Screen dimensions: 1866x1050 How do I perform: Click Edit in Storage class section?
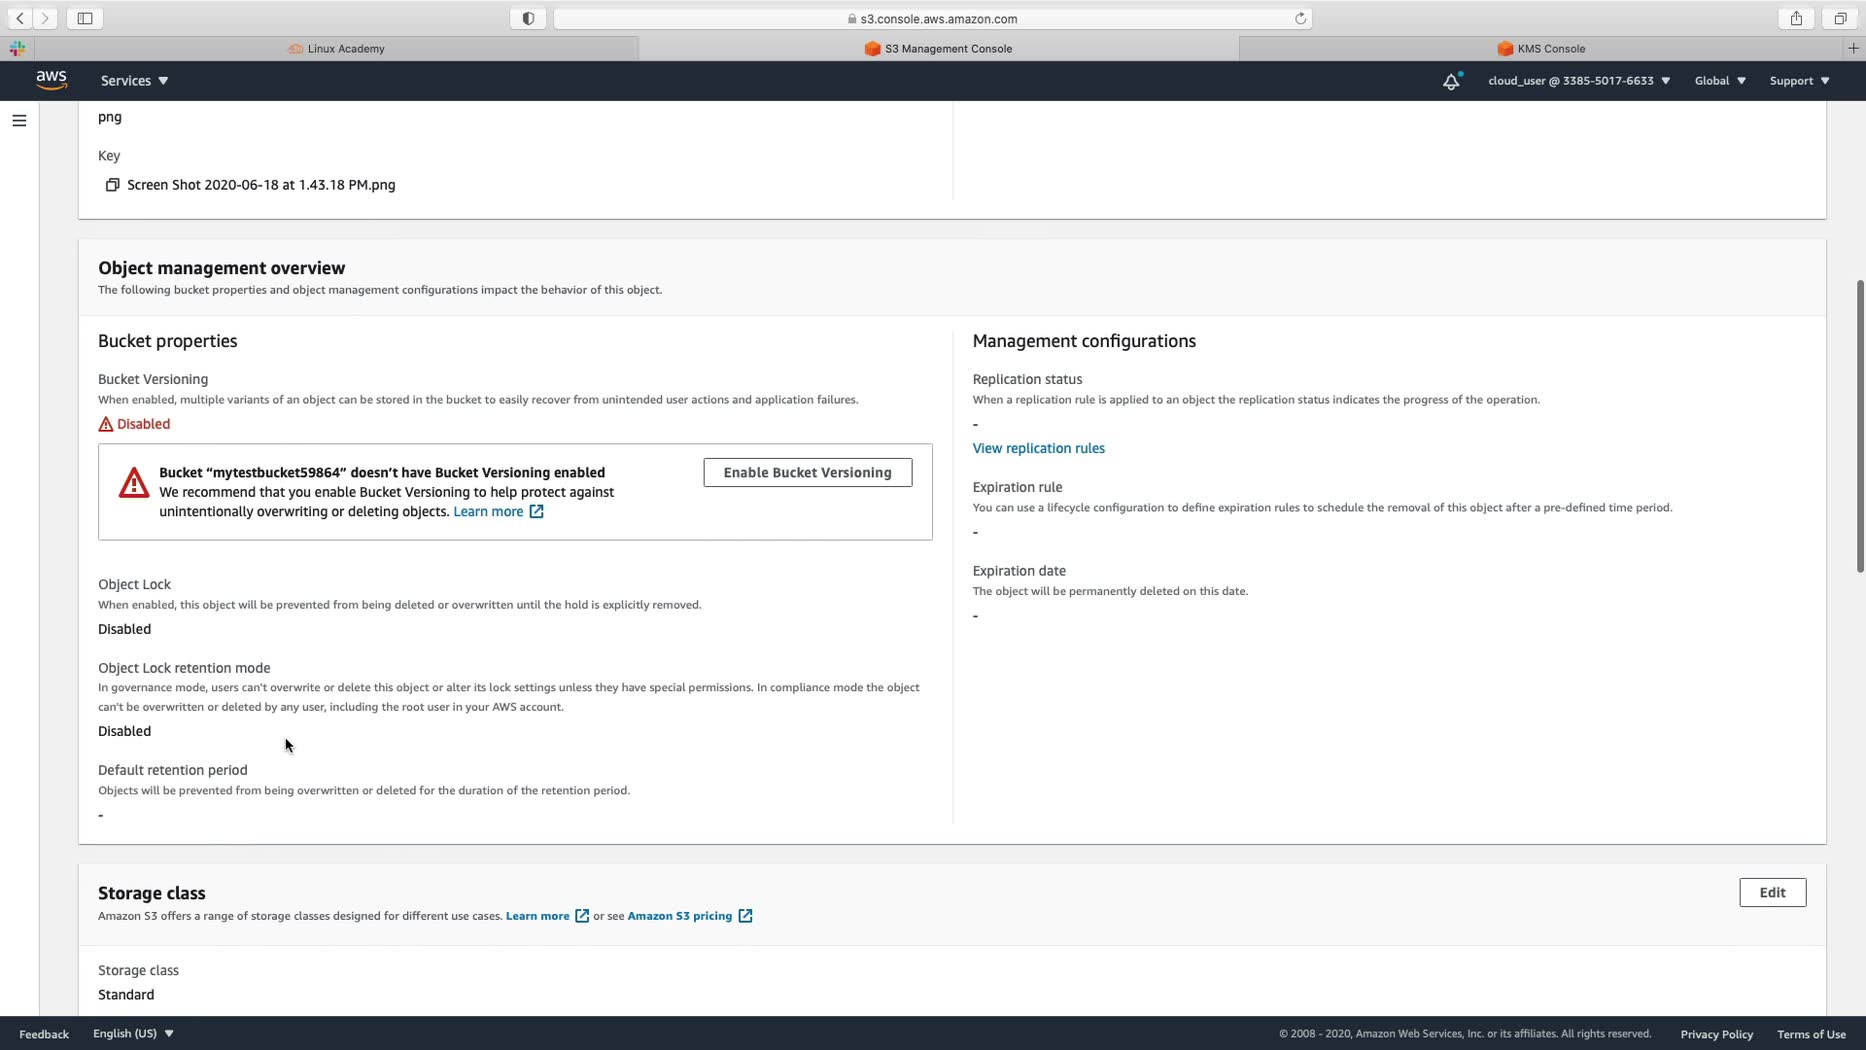click(1772, 893)
